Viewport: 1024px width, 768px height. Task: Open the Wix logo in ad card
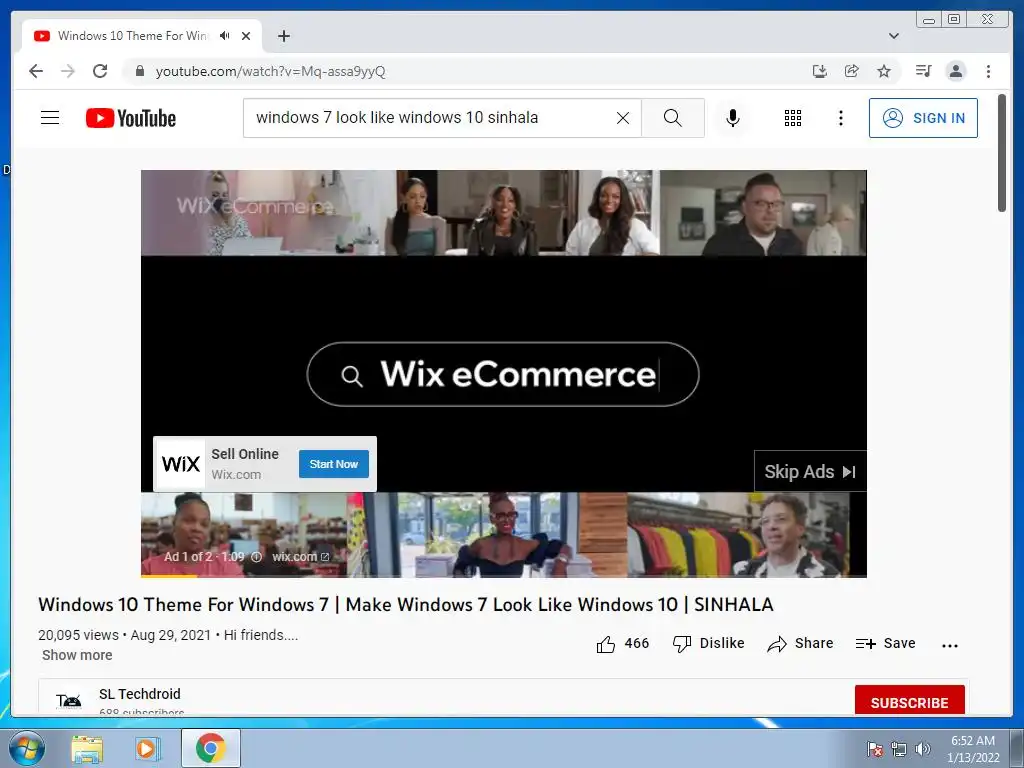(x=181, y=464)
